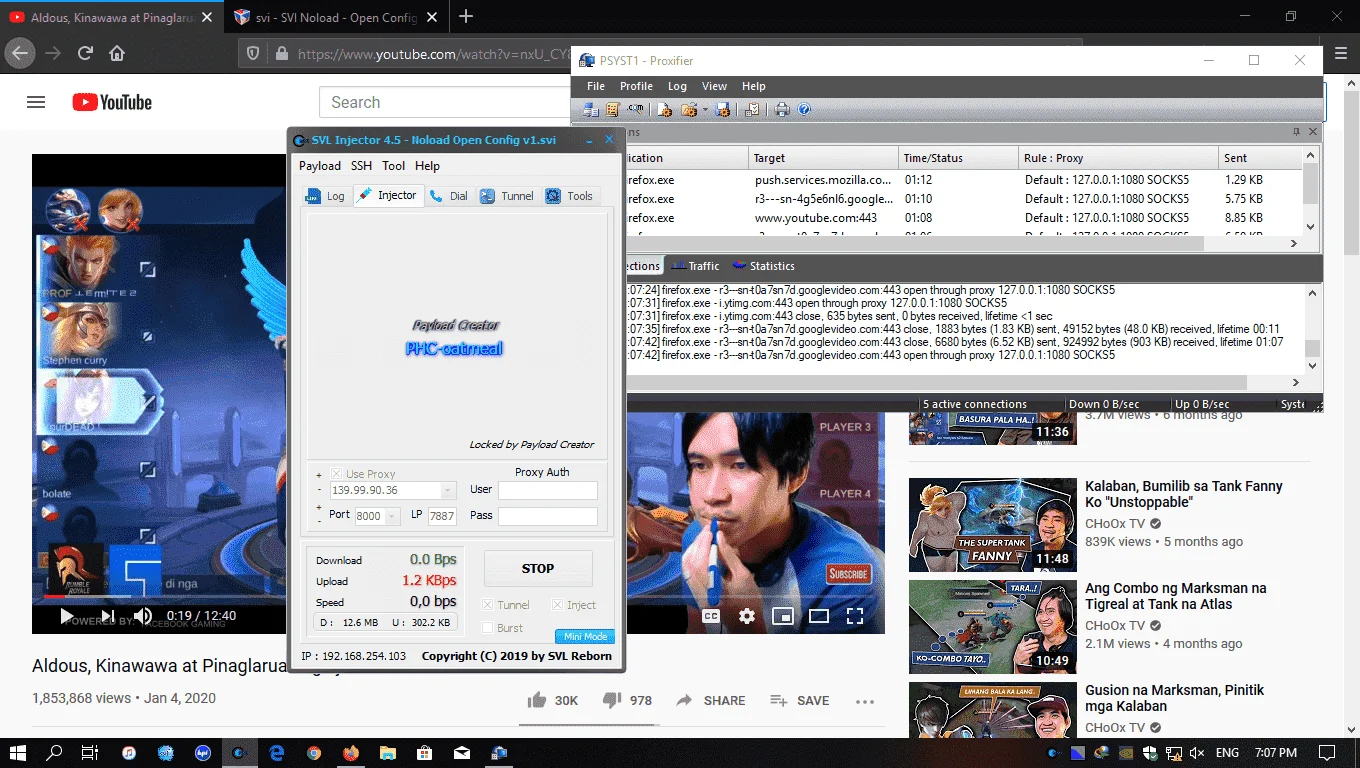Viewport: 1360px width, 768px height.
Task: Click the Proxy Auth Pass field
Action: tap(547, 516)
